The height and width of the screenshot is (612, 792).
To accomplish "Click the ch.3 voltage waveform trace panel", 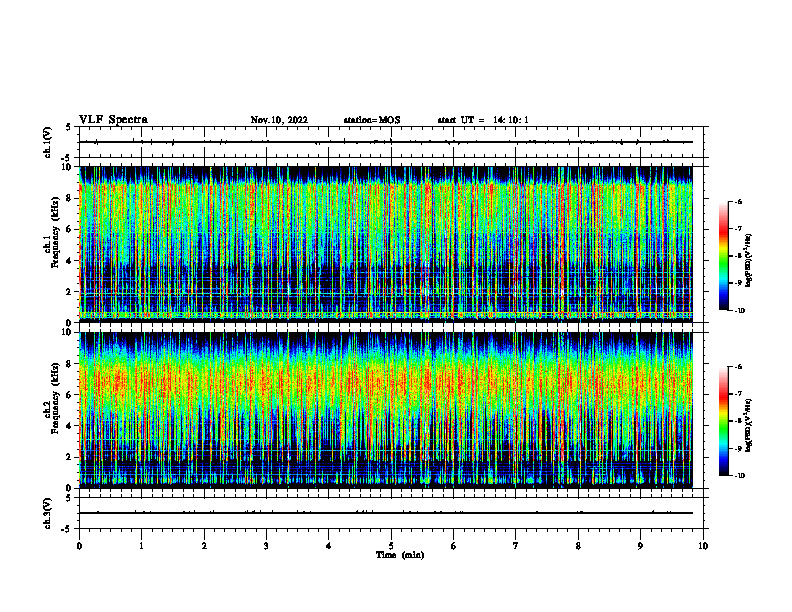I will pyautogui.click(x=391, y=513).
